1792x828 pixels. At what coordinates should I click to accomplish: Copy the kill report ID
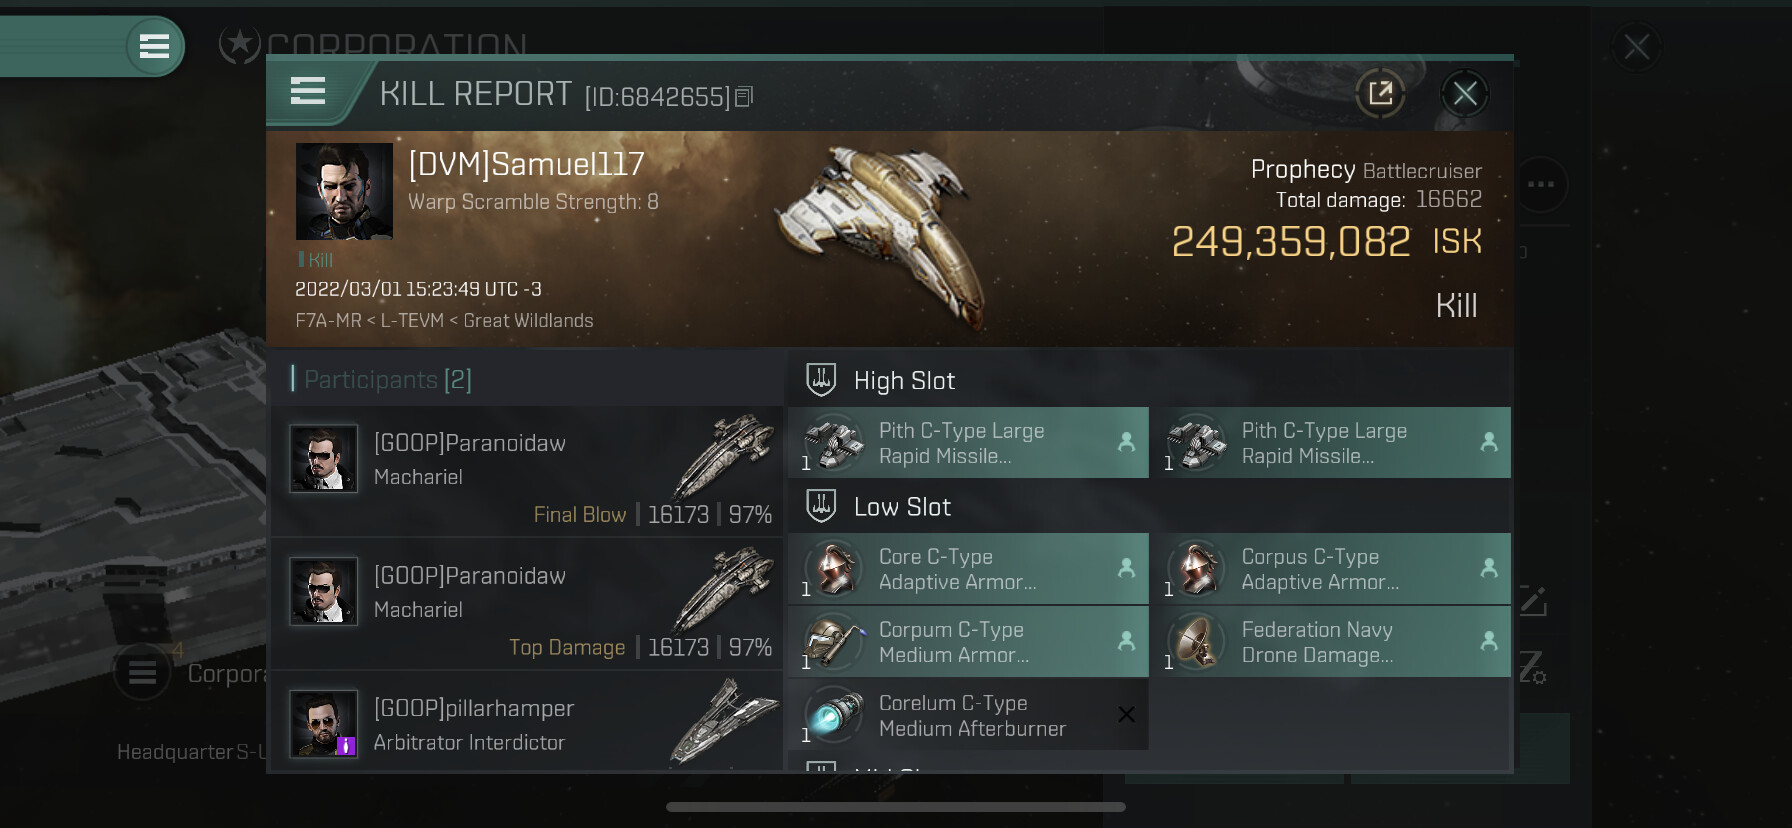744,97
